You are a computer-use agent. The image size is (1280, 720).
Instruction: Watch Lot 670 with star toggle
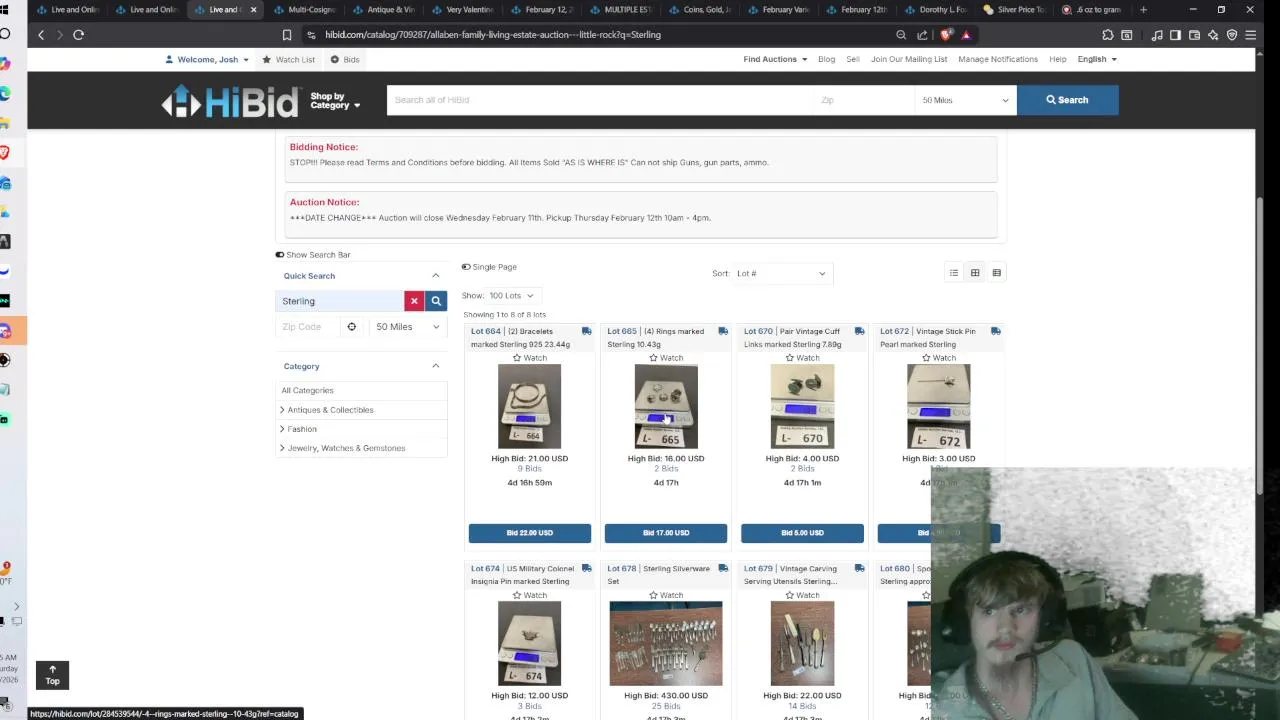click(x=802, y=358)
